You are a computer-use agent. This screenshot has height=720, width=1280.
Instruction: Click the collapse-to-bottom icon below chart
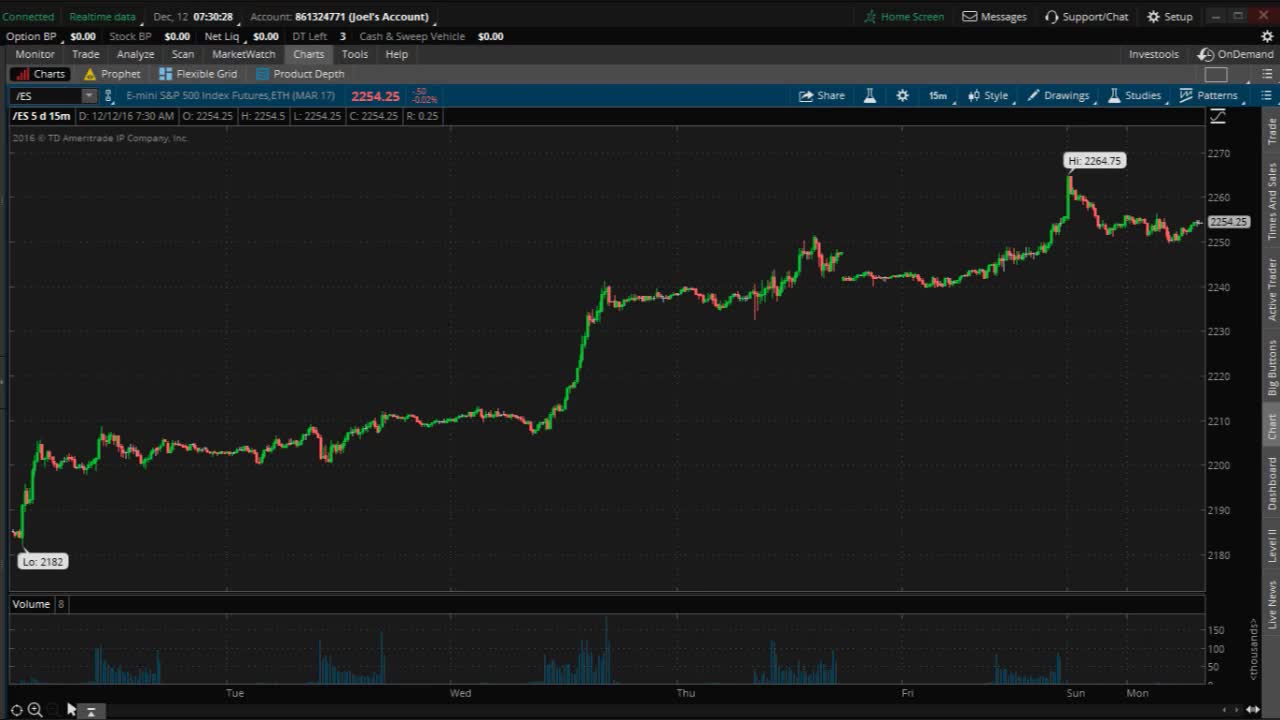(90, 711)
